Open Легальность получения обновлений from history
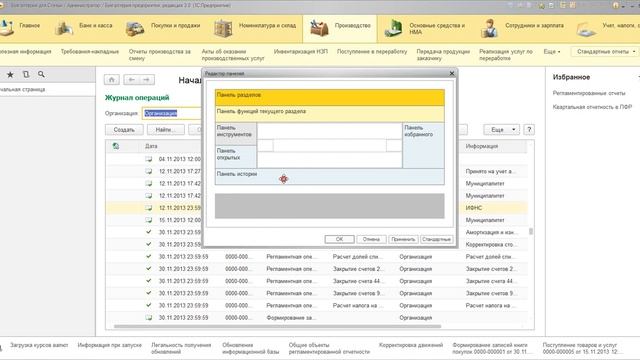Screen dimensions: 640x360 click(181, 348)
